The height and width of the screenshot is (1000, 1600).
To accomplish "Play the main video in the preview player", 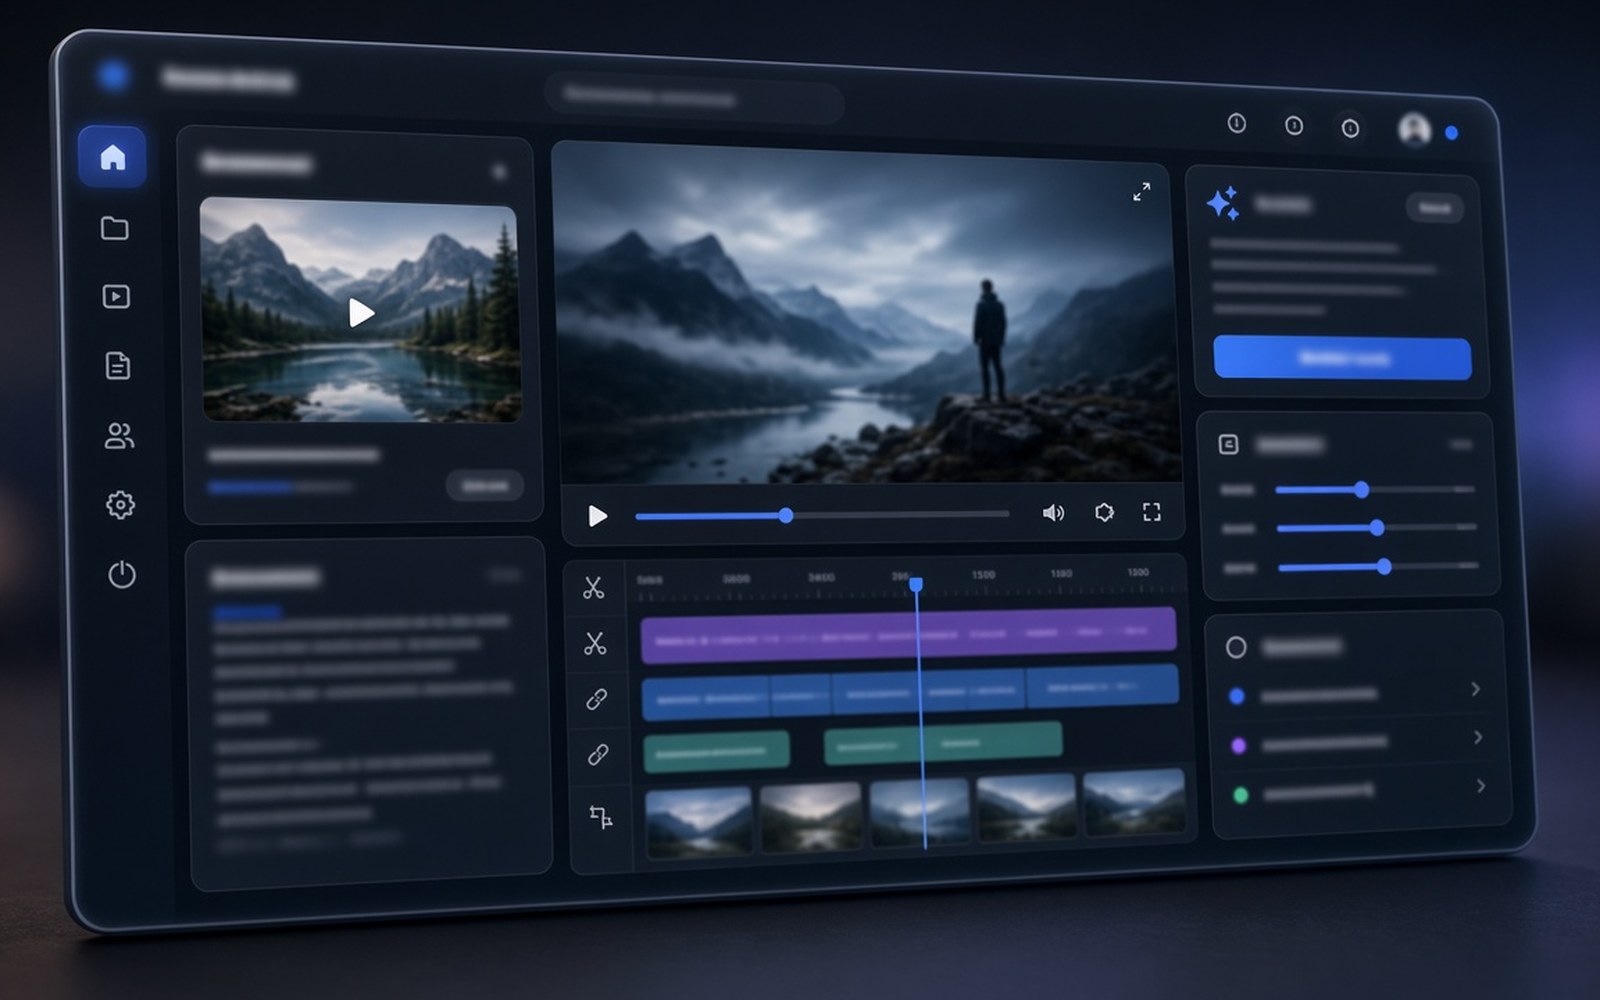I will tap(598, 516).
